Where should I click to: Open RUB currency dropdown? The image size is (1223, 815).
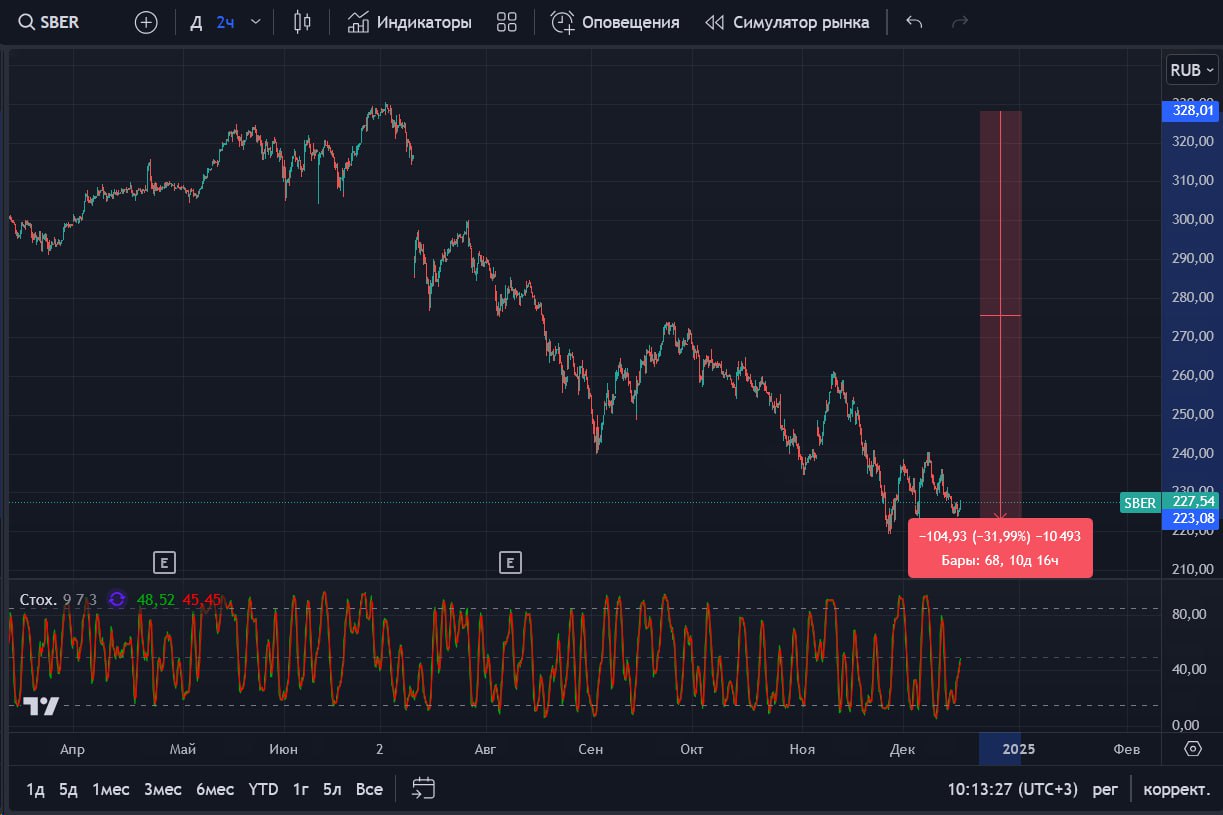(1193, 70)
